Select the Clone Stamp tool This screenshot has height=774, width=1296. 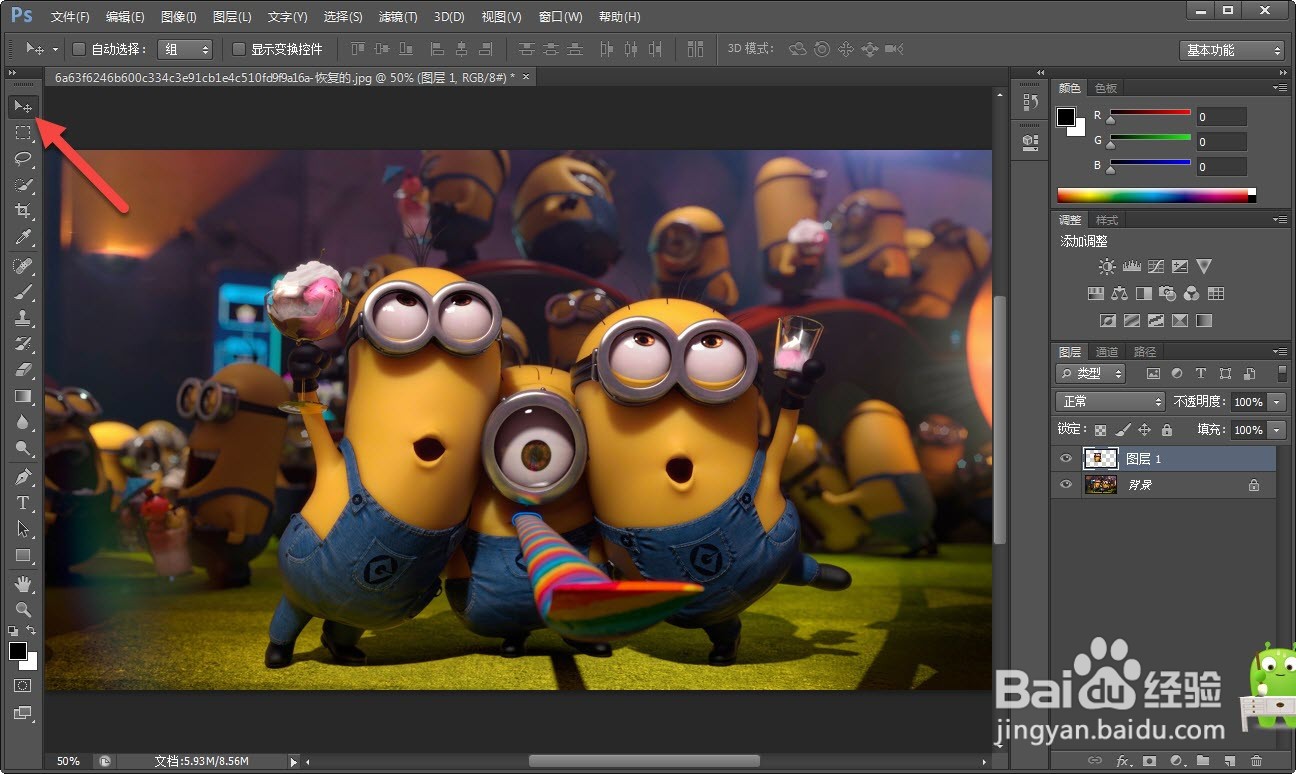click(x=23, y=318)
